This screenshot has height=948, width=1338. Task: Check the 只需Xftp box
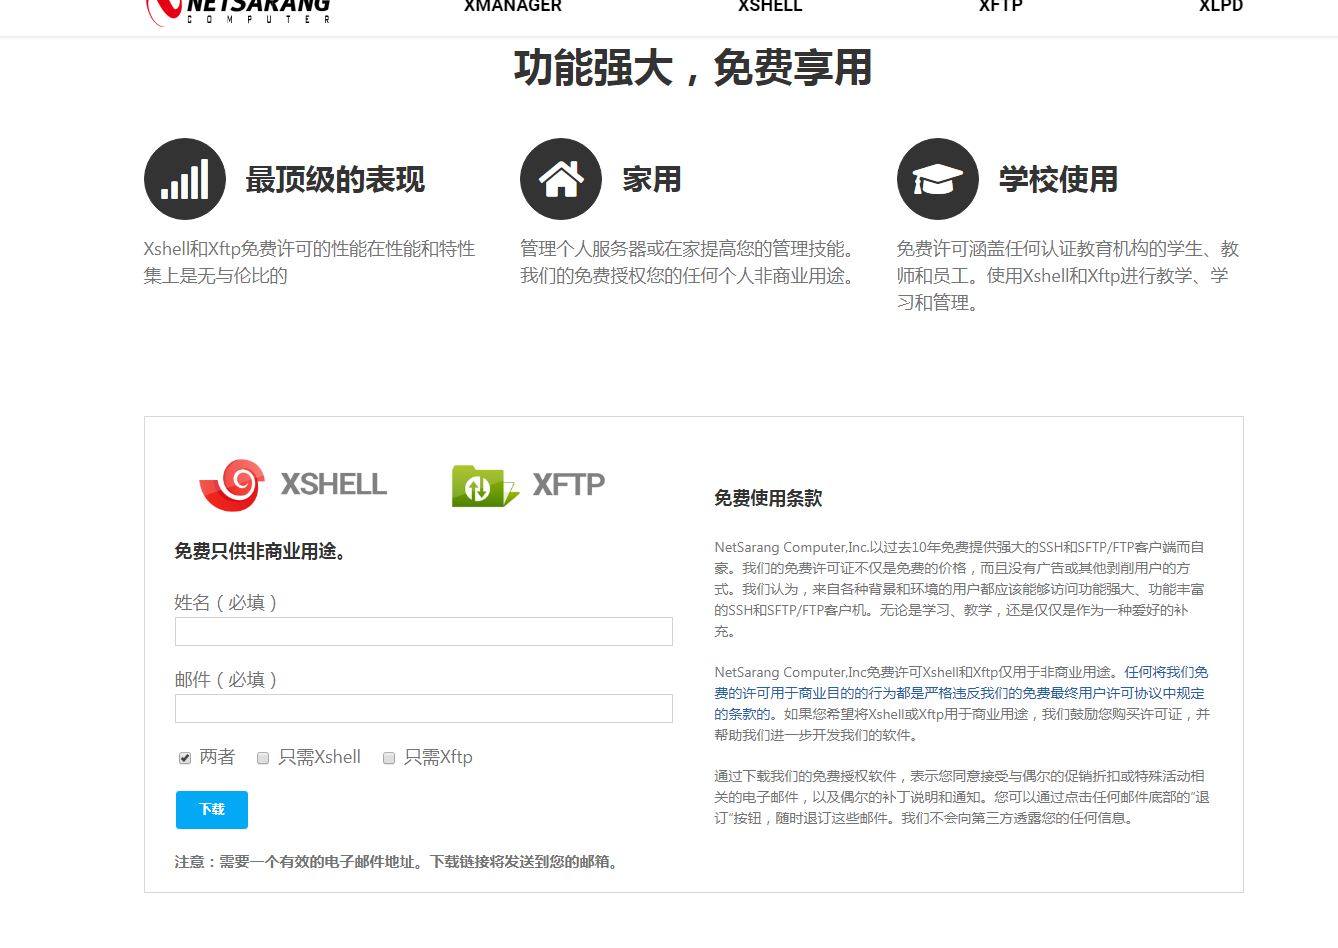[388, 757]
